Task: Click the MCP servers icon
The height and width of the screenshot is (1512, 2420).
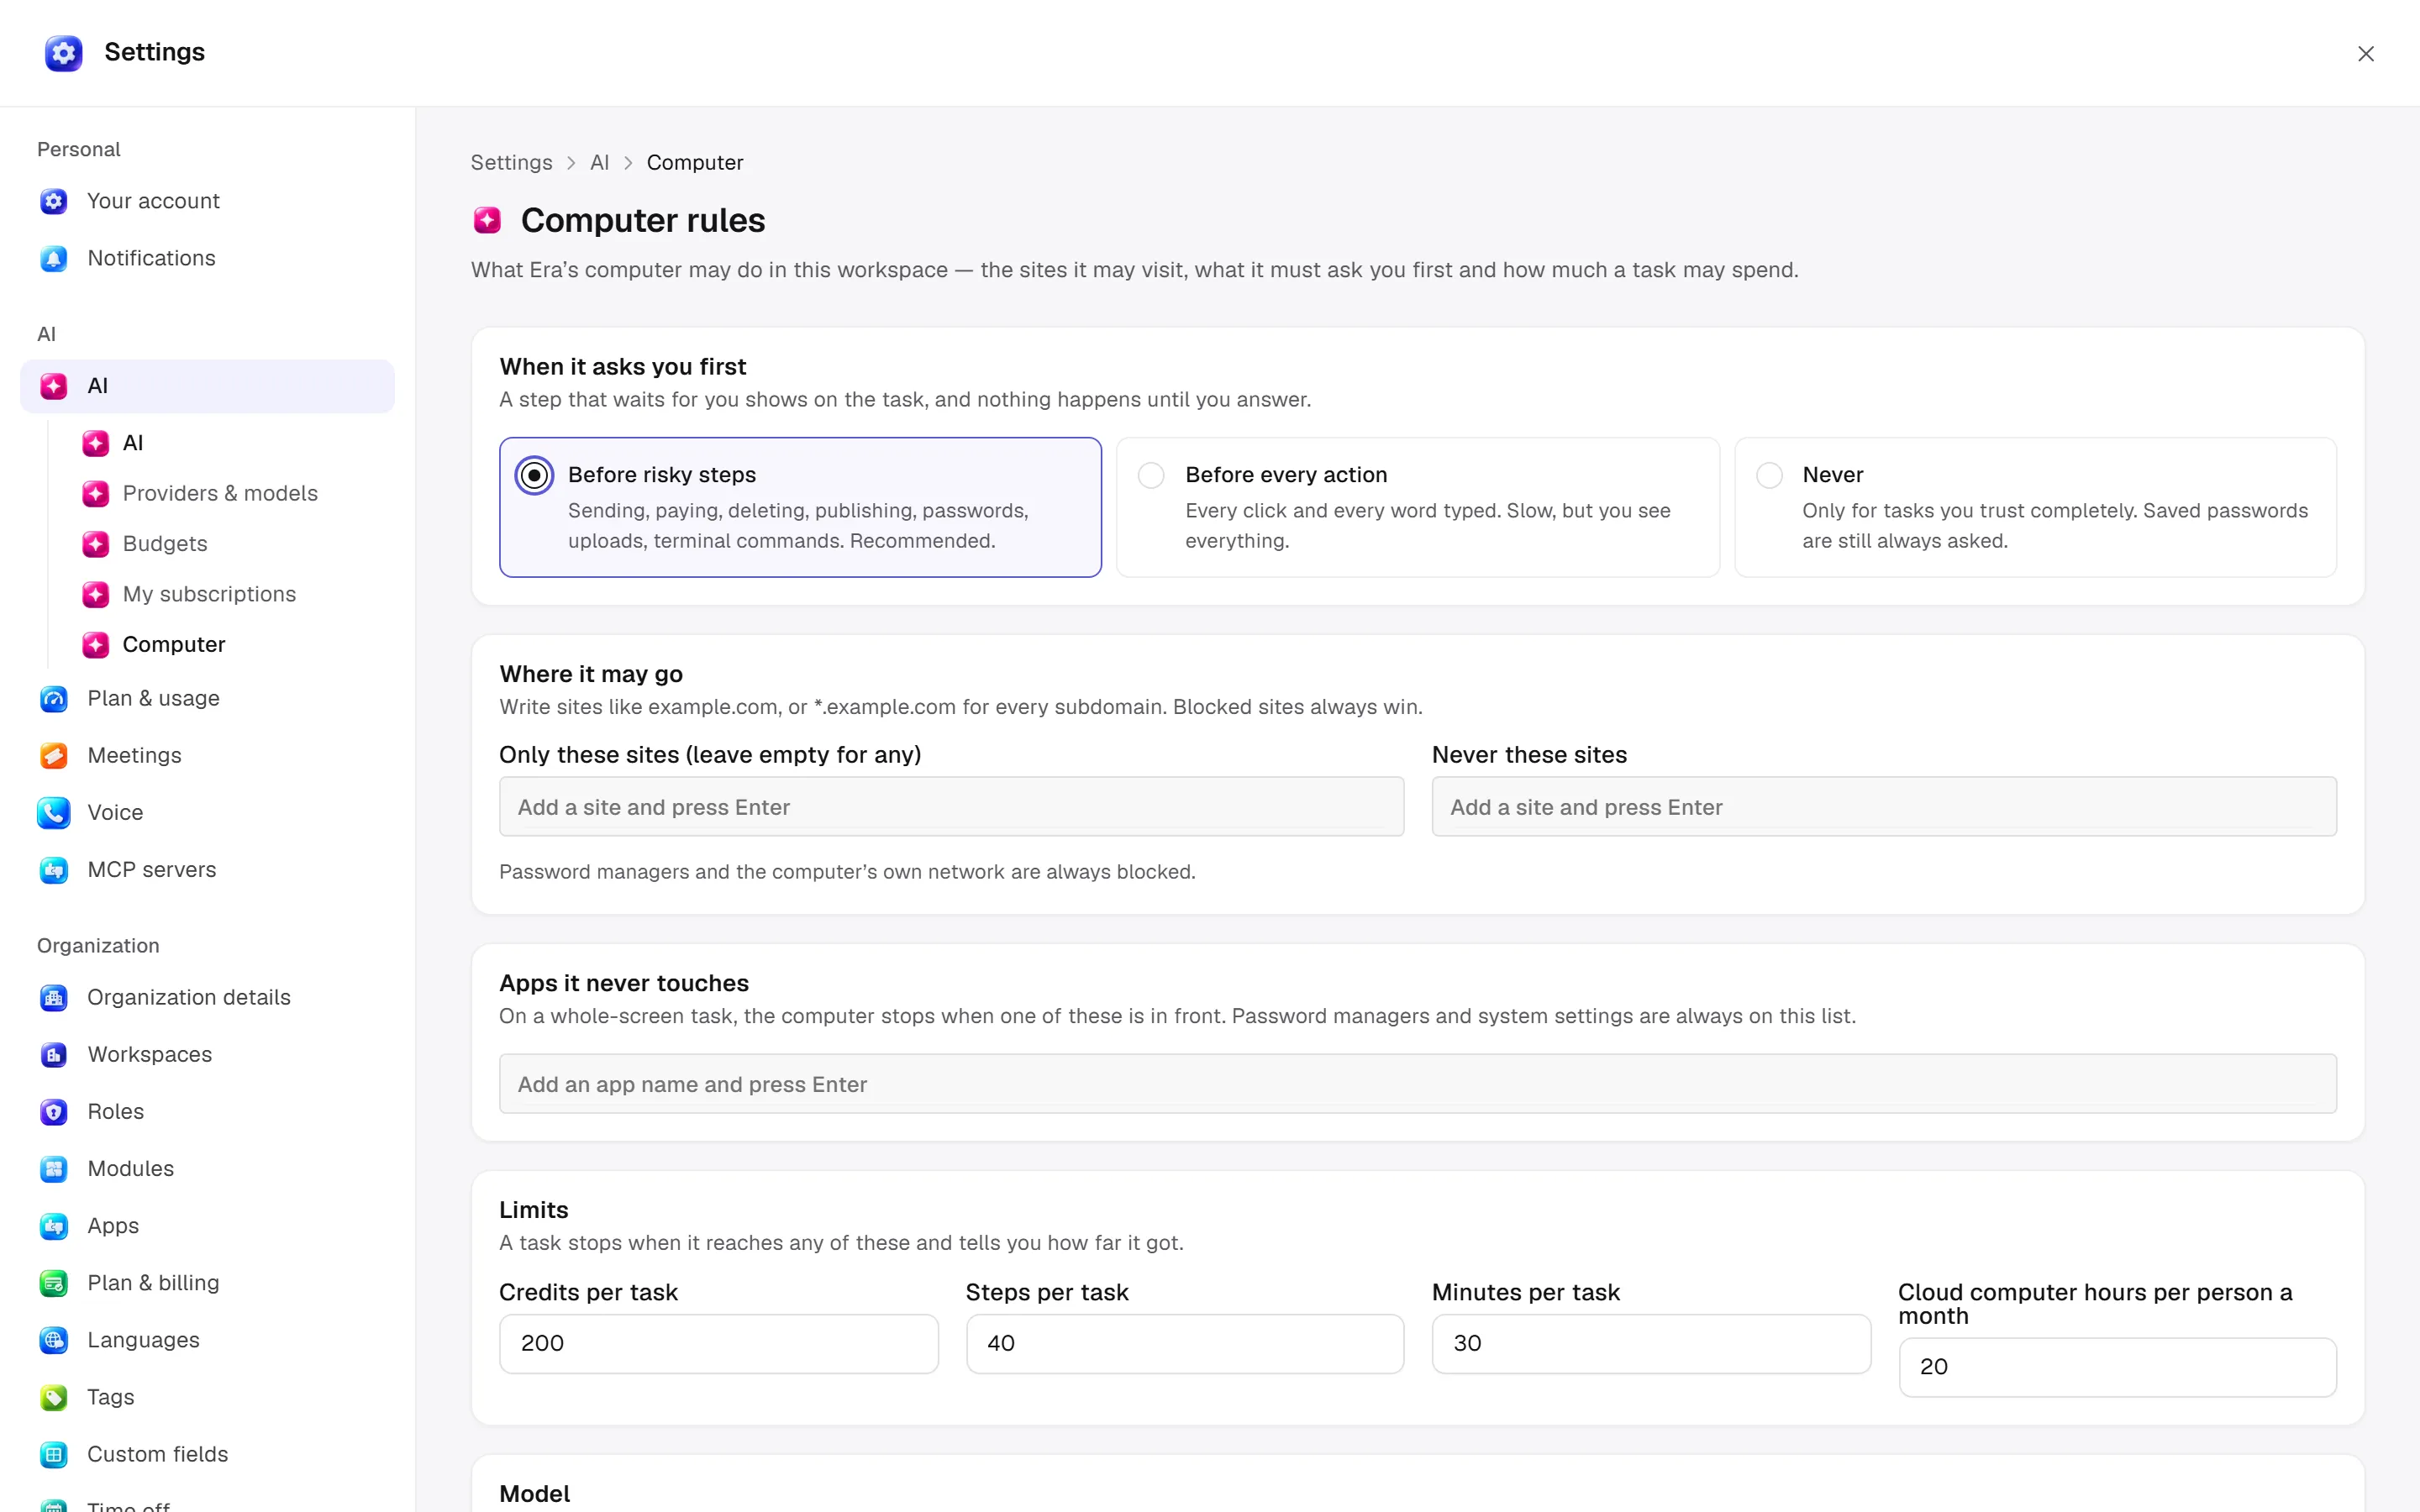Action: tap(54, 869)
